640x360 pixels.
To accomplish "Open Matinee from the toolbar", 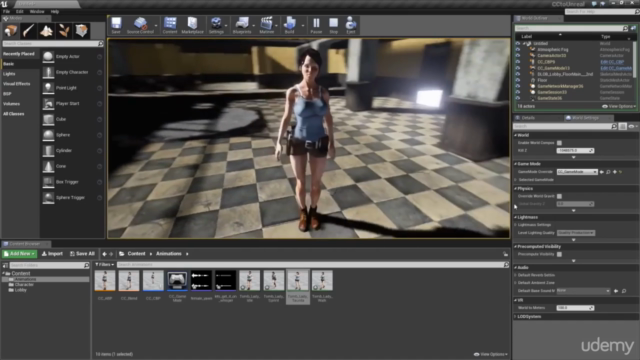I will (267, 25).
